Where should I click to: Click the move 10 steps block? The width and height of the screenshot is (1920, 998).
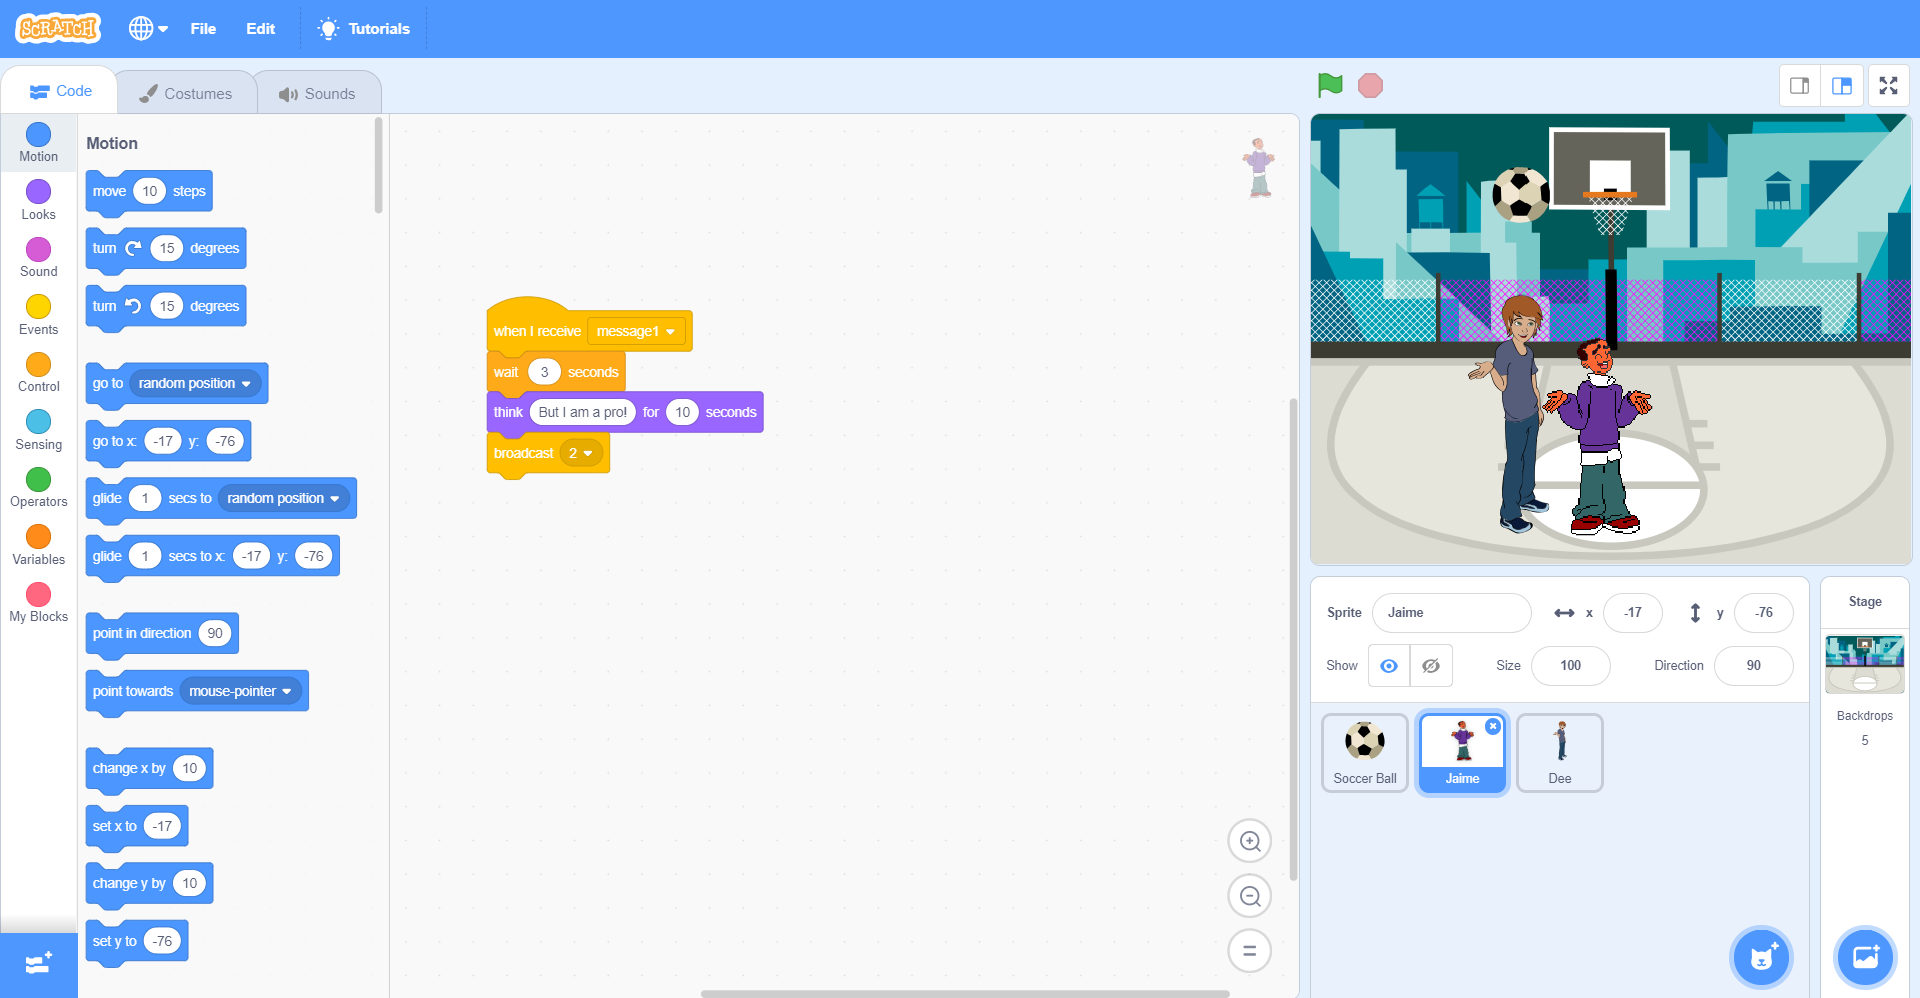coord(149,192)
